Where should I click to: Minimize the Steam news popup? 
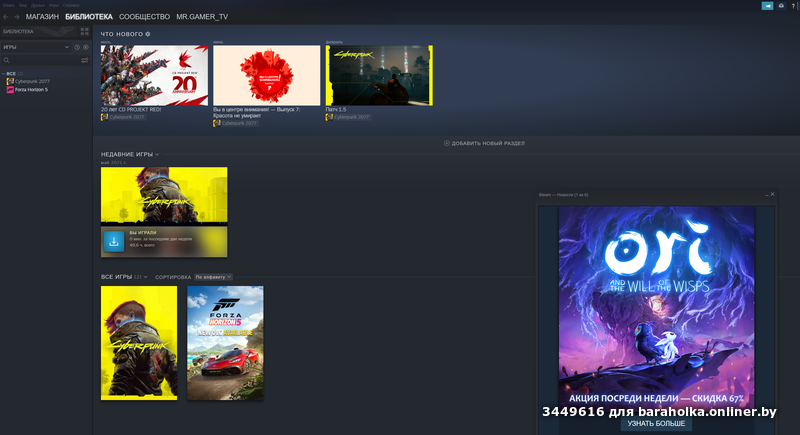coord(766,195)
